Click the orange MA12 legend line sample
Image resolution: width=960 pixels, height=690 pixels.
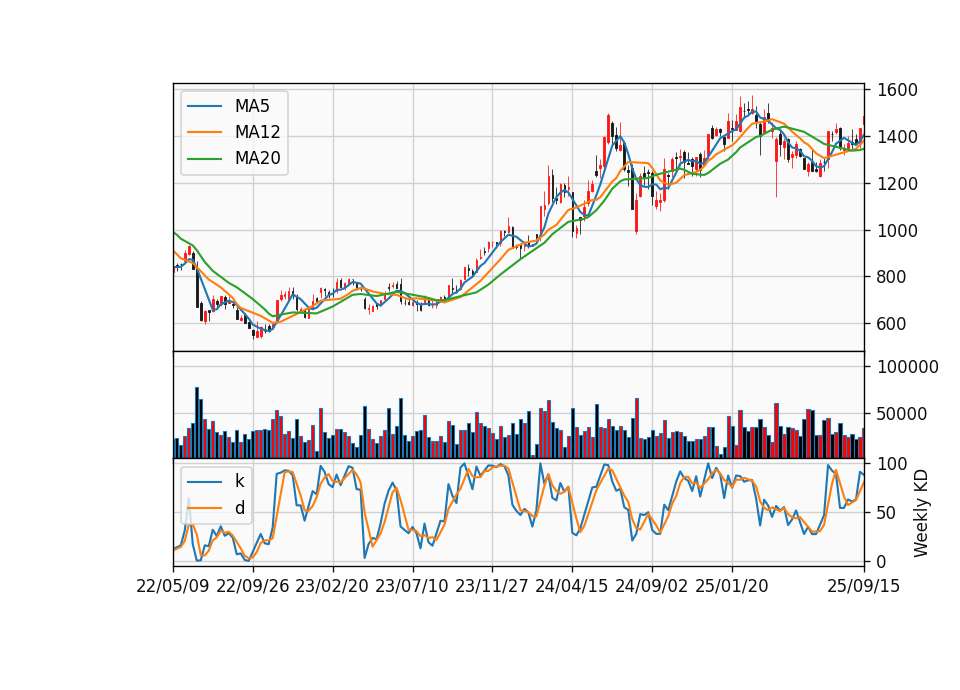[204, 132]
